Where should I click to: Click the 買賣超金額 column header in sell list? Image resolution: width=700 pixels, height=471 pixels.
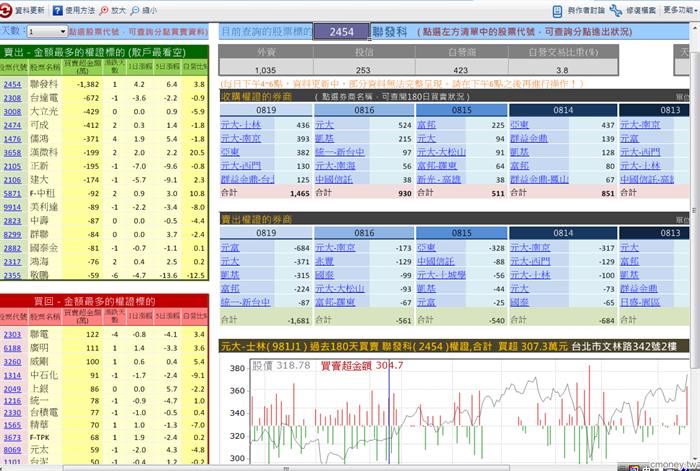pyautogui.click(x=82, y=67)
